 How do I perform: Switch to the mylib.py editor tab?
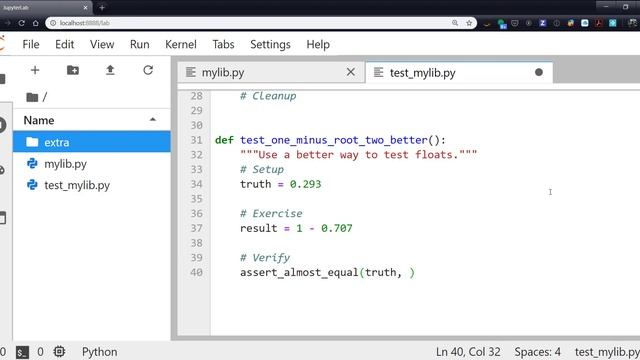coord(271,72)
